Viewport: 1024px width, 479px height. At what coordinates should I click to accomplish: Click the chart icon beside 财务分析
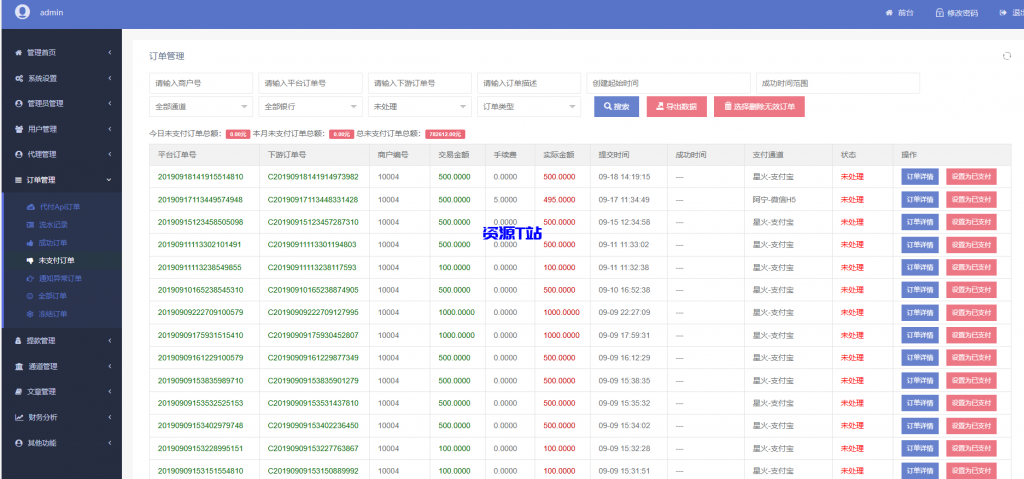pyautogui.click(x=19, y=417)
